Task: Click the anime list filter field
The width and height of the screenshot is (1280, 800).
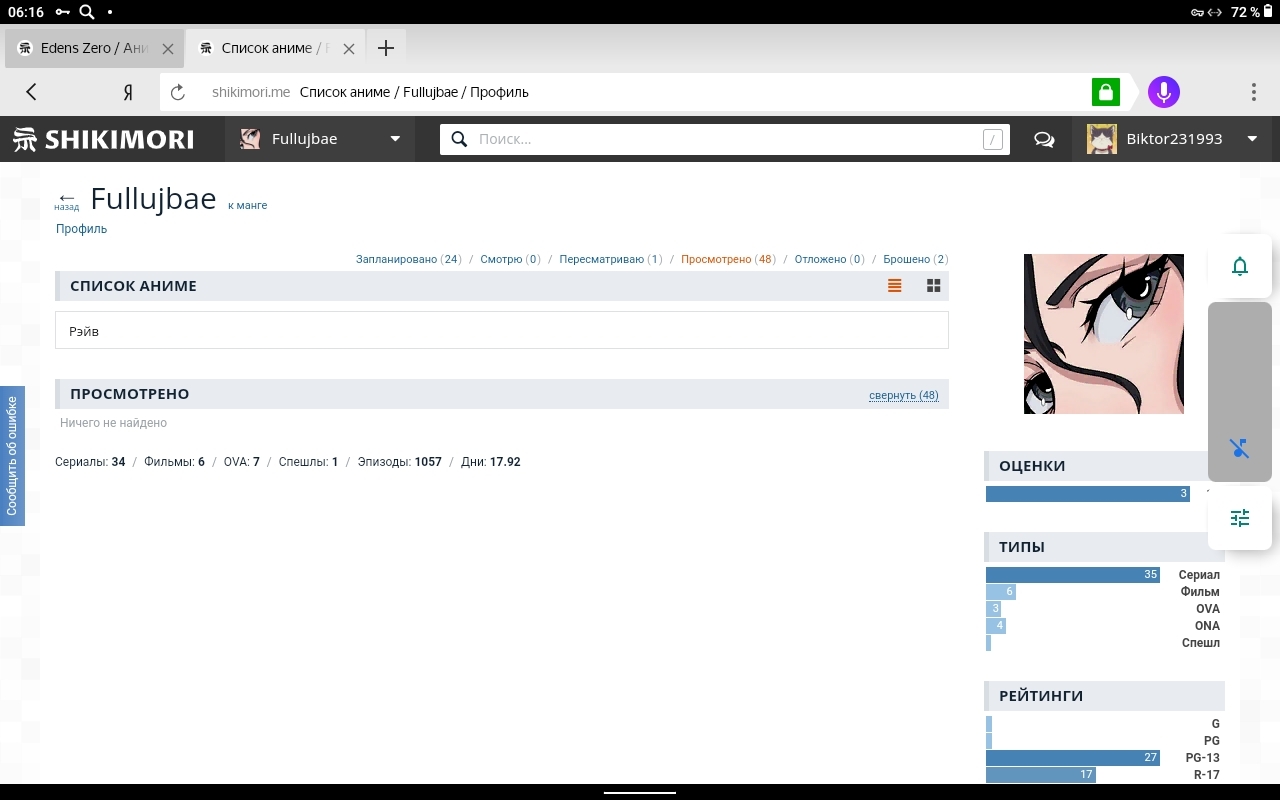Action: point(501,331)
